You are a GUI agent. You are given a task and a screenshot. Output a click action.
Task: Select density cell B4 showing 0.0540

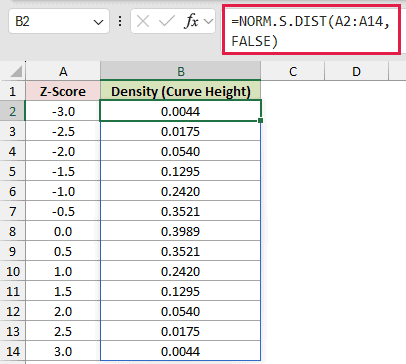click(181, 151)
